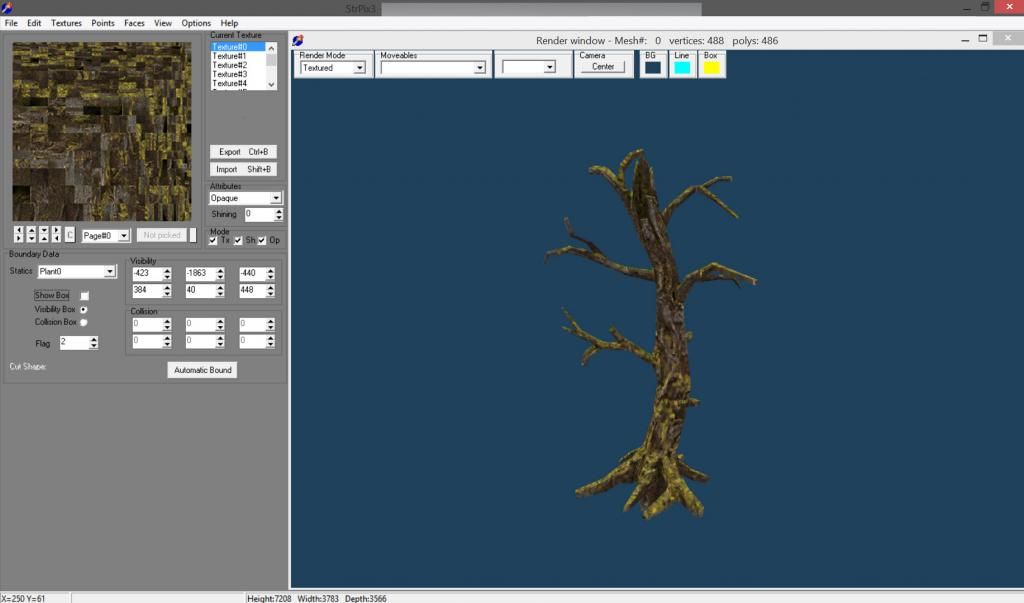Increase the Visibility value -1863
The width and height of the screenshot is (1024, 603).
(x=220, y=270)
